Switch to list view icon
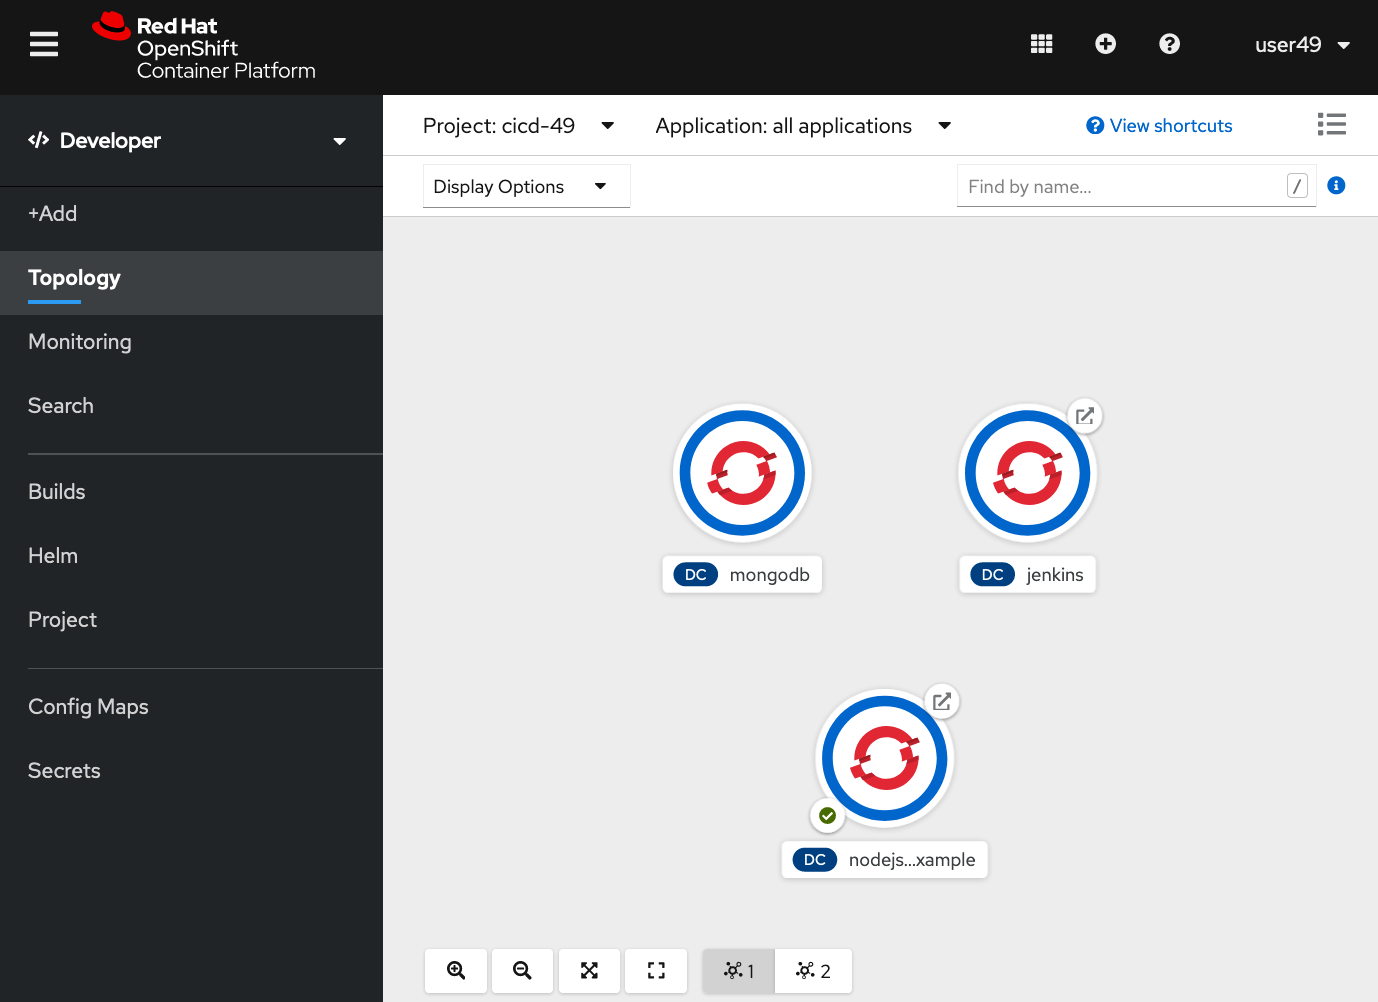Screen dimensions: 1378x1002 click(x=1331, y=124)
